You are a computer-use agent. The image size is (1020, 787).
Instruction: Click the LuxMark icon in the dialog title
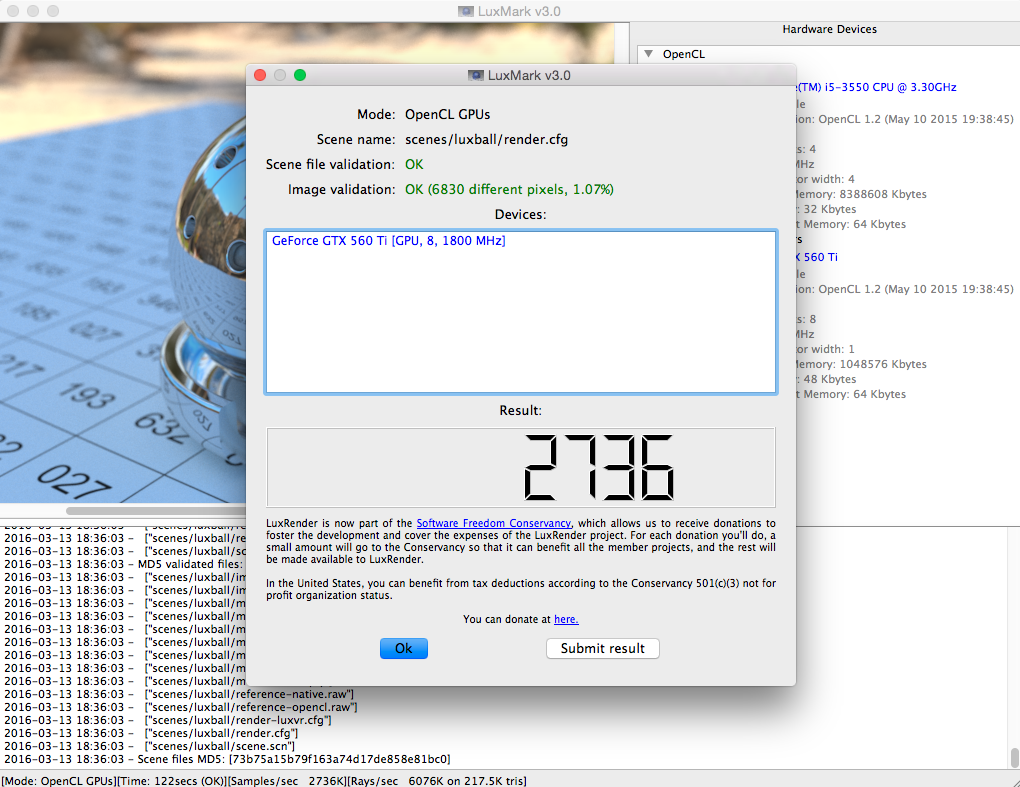(x=476, y=75)
